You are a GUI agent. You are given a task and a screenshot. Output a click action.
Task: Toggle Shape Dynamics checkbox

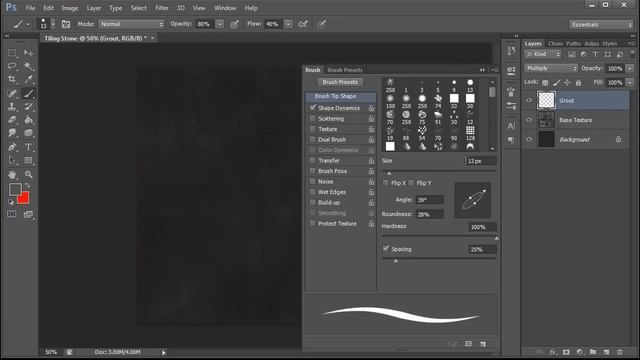pyautogui.click(x=313, y=108)
